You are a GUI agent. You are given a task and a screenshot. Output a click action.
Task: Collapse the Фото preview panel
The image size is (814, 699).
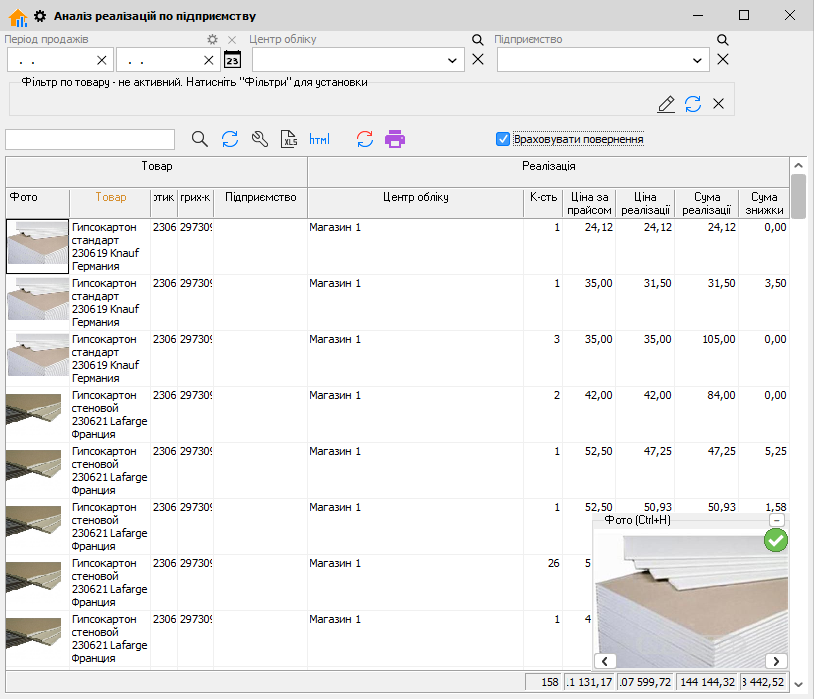(776, 521)
